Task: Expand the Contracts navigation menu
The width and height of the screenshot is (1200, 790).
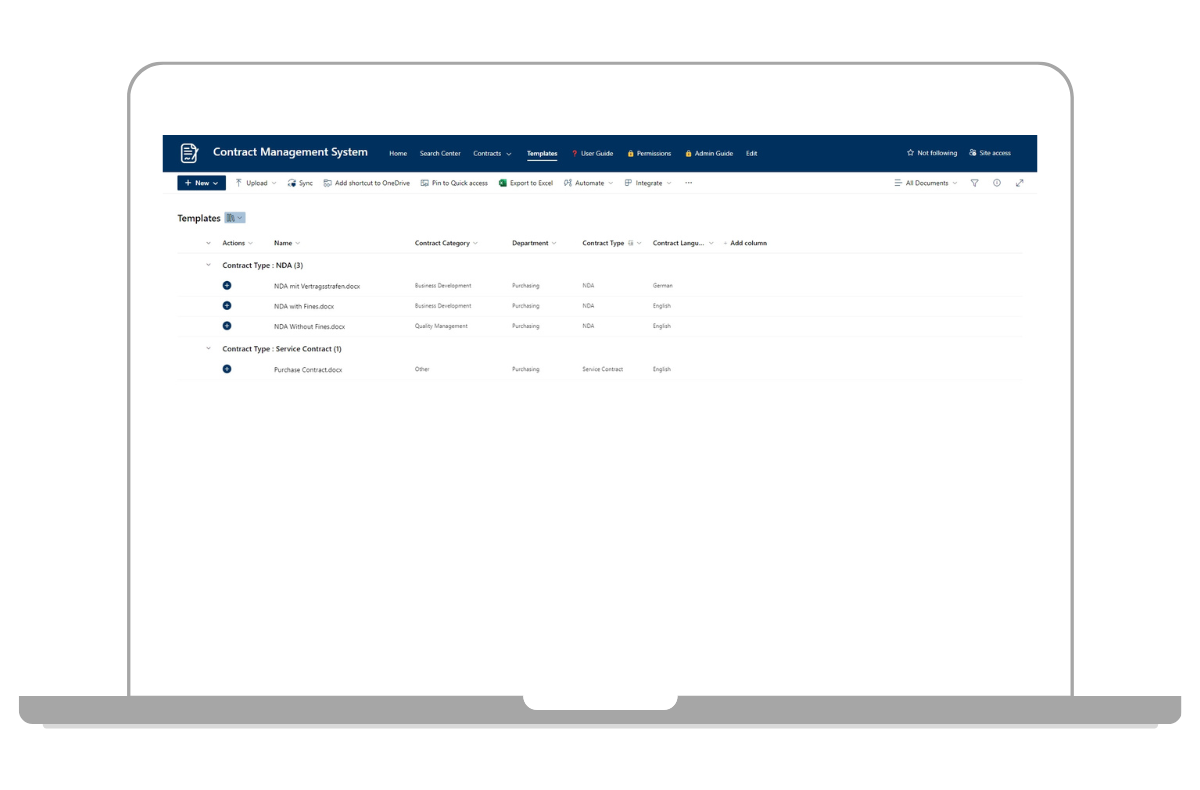Action: (x=492, y=154)
